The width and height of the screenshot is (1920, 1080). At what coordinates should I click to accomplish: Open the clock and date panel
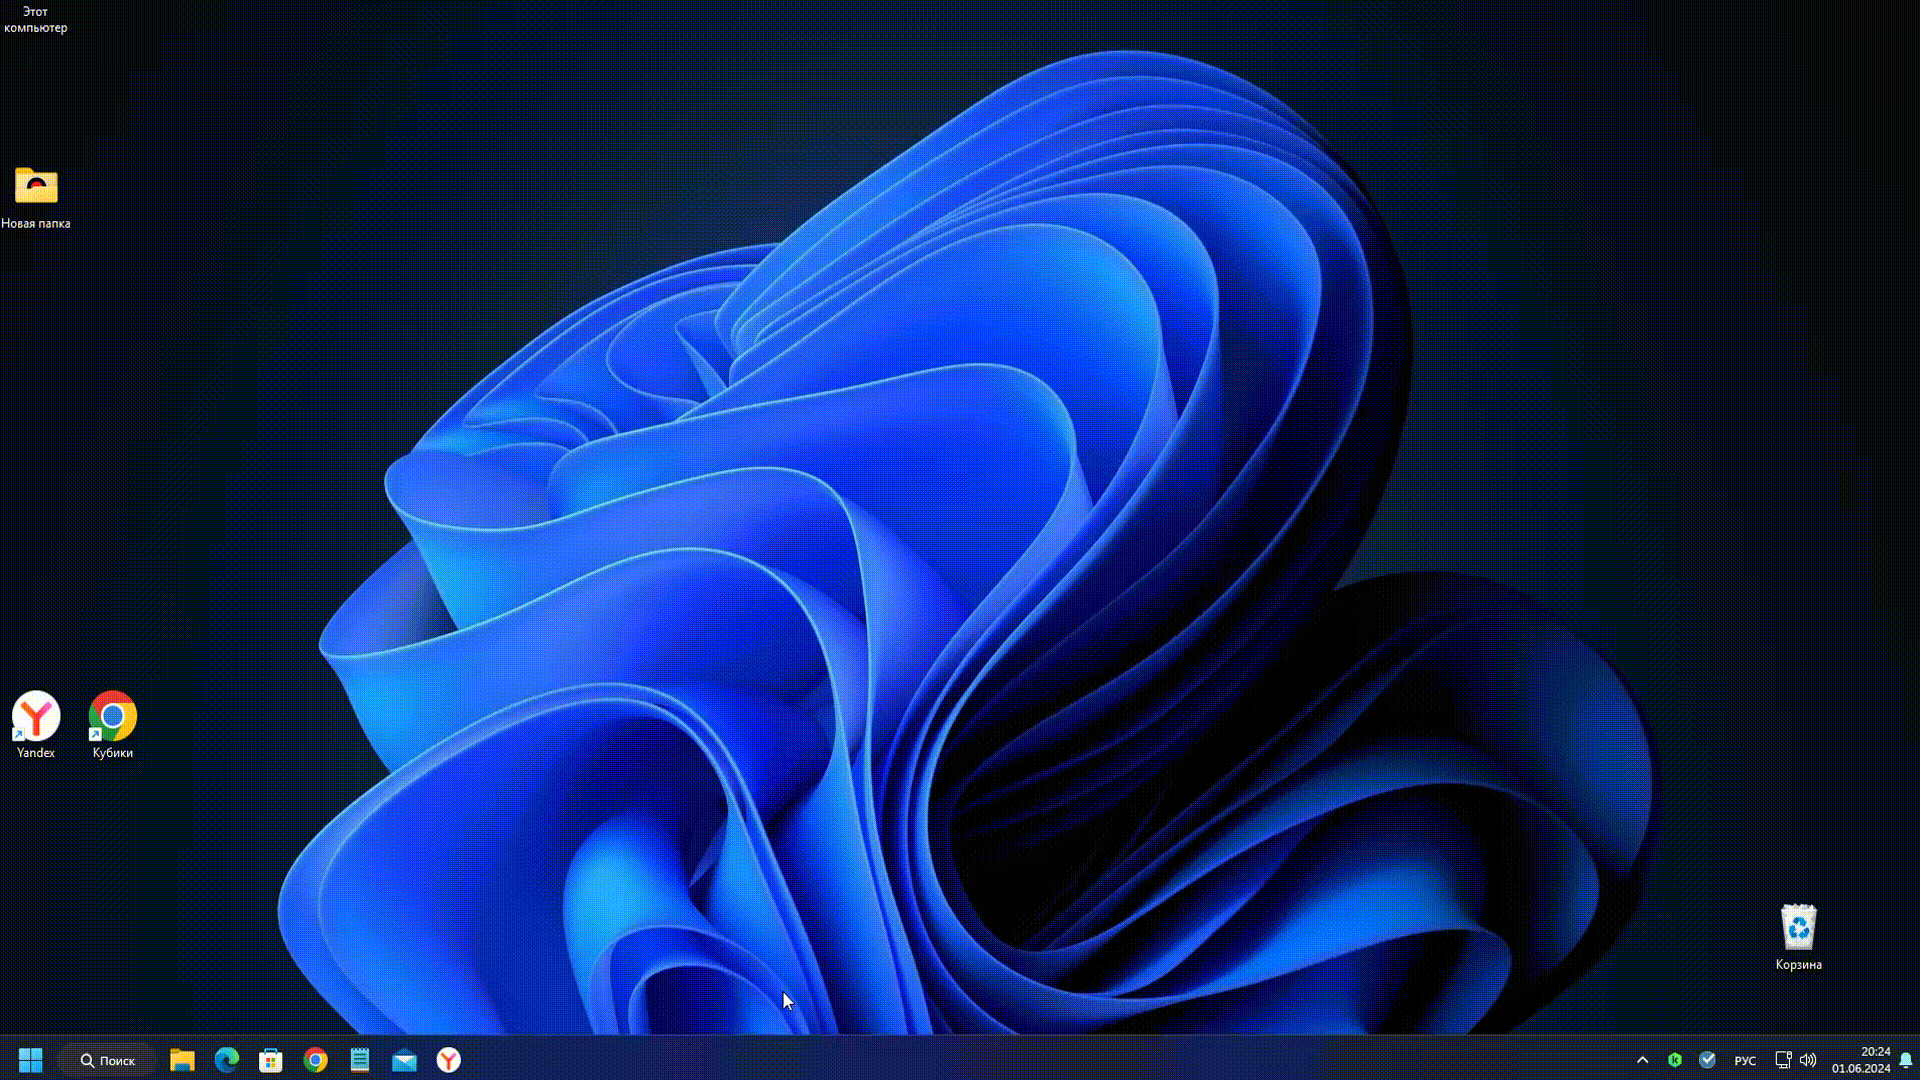tap(1861, 1060)
